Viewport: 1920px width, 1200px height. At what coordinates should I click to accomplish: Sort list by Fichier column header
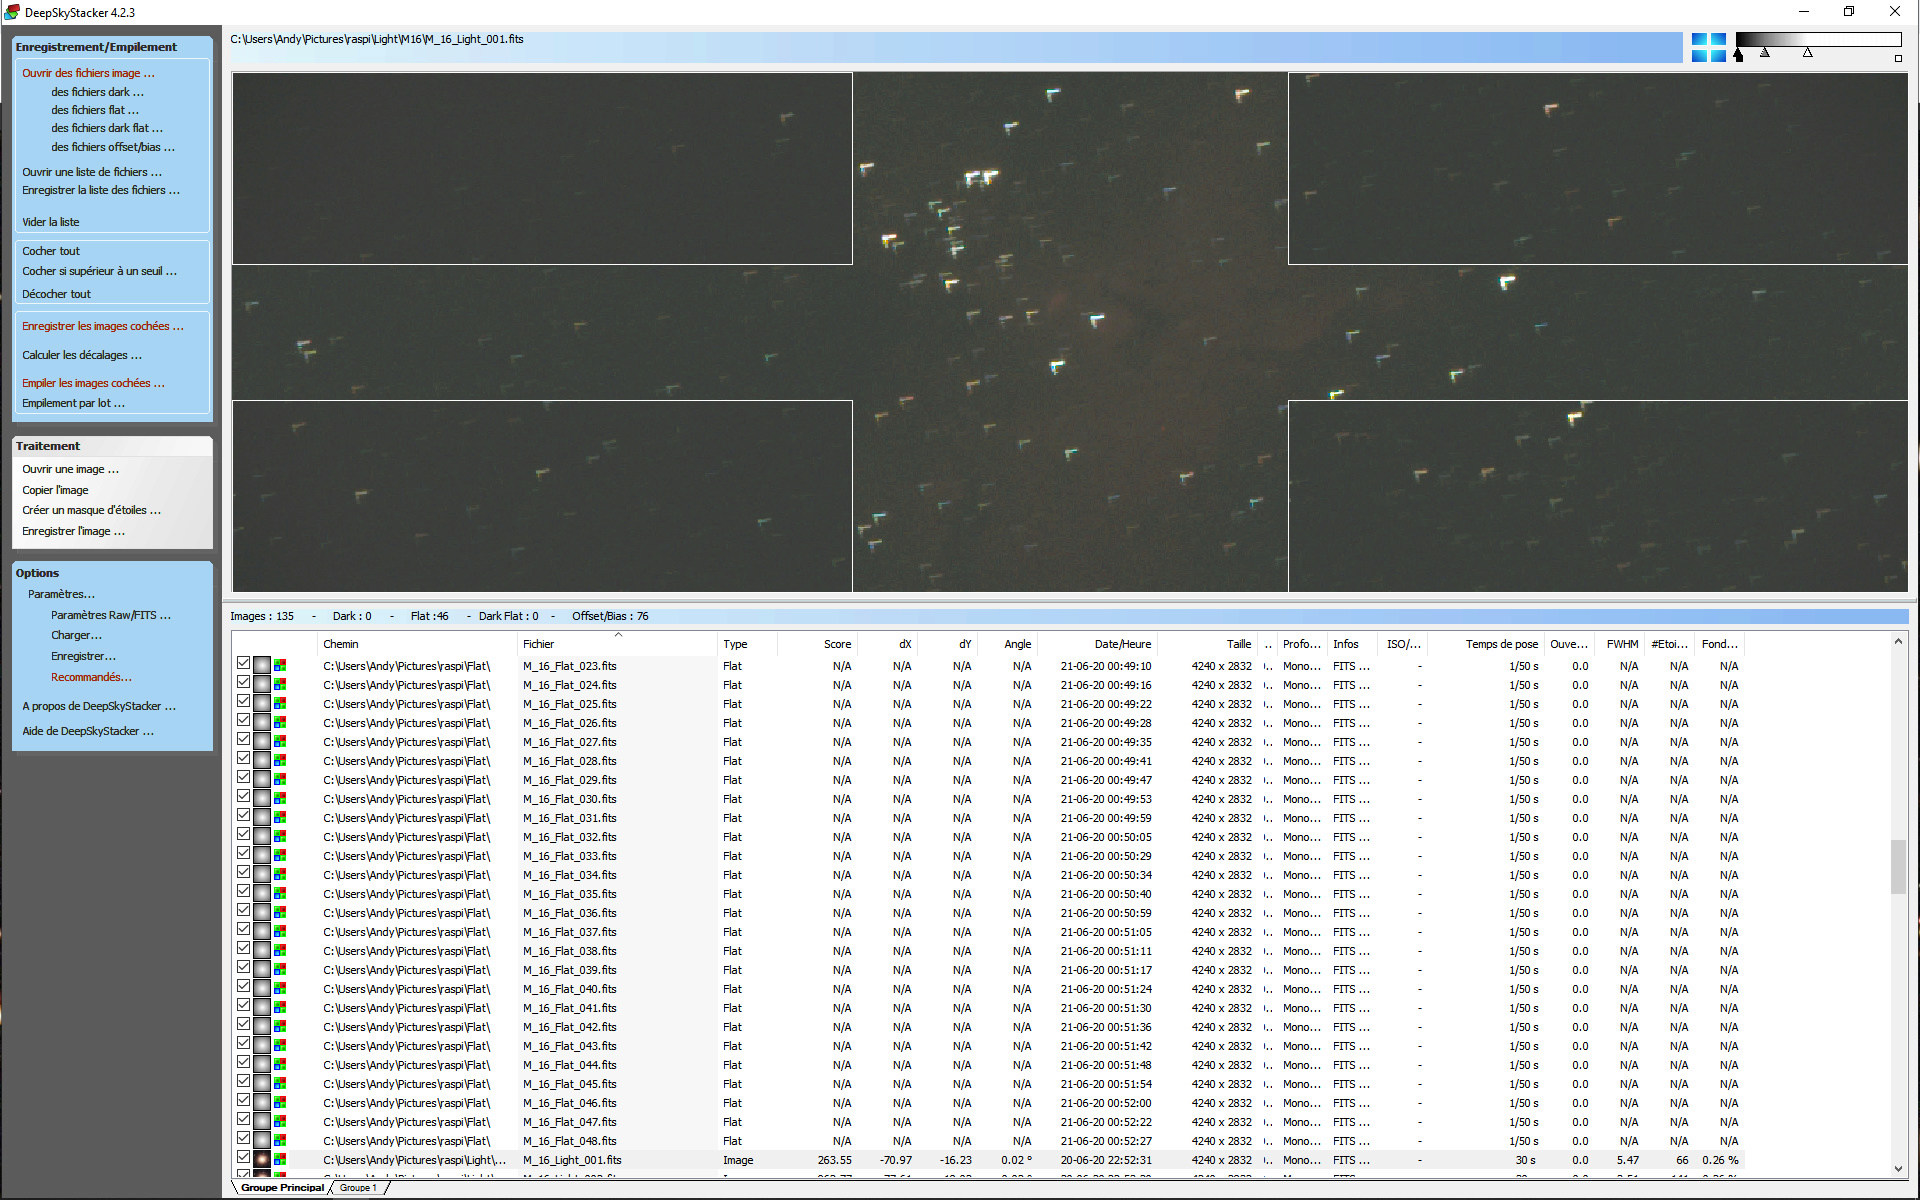617,644
